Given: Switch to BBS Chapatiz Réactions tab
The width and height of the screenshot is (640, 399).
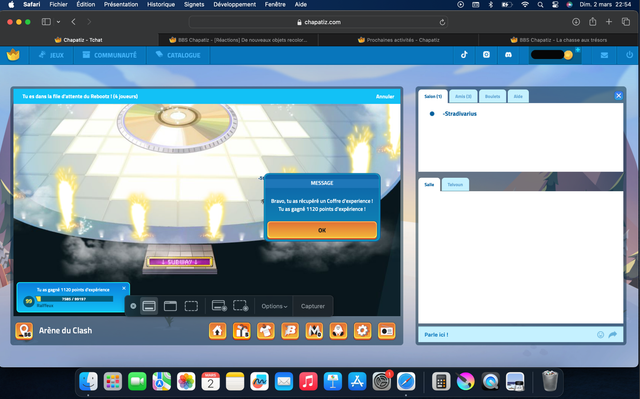Looking at the screenshot, I should [238, 40].
